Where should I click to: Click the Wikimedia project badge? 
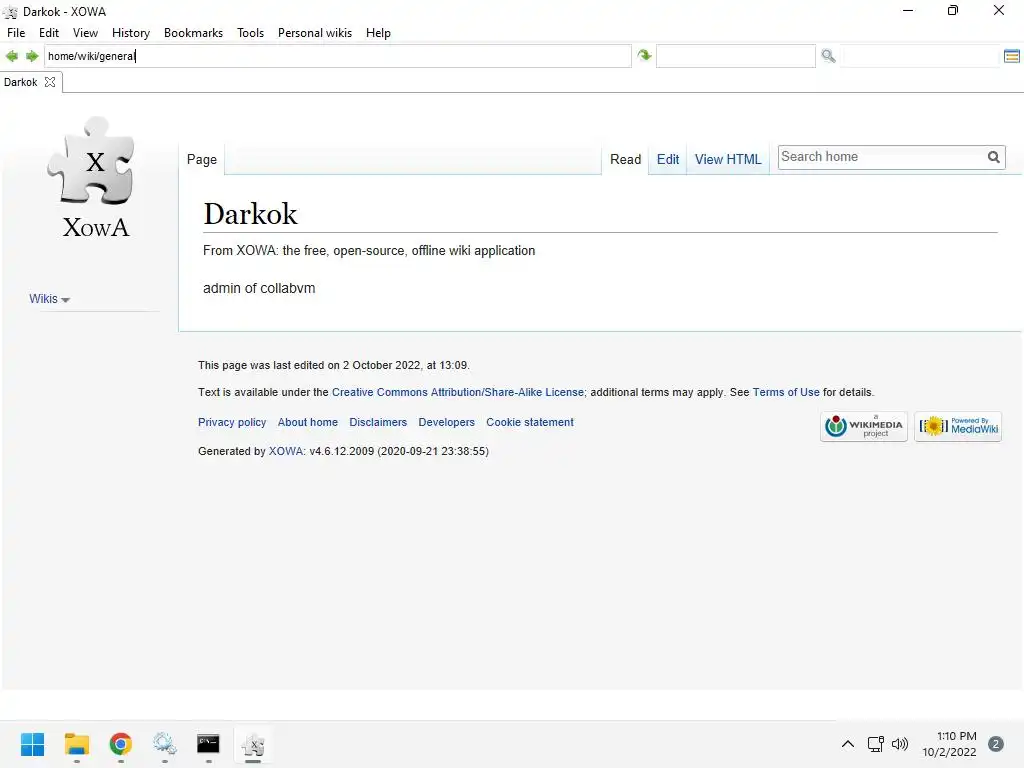863,426
